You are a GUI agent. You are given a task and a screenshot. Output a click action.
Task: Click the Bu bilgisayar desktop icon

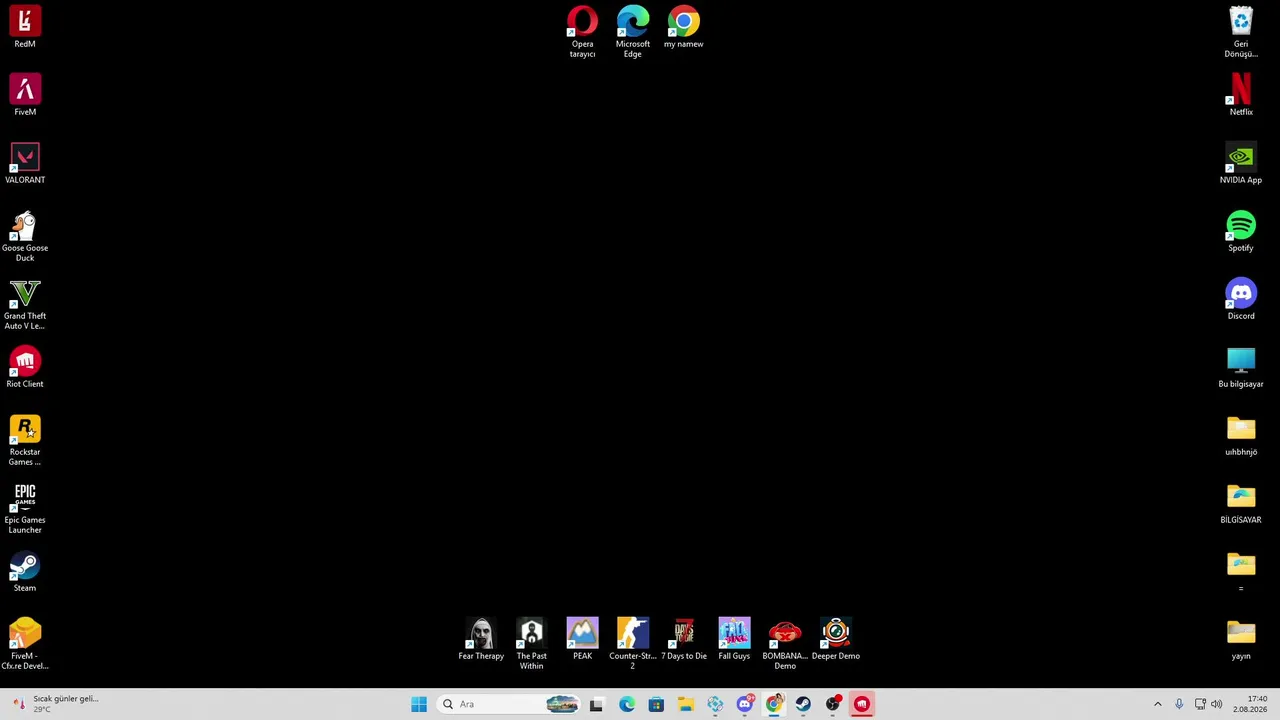coord(1241,367)
